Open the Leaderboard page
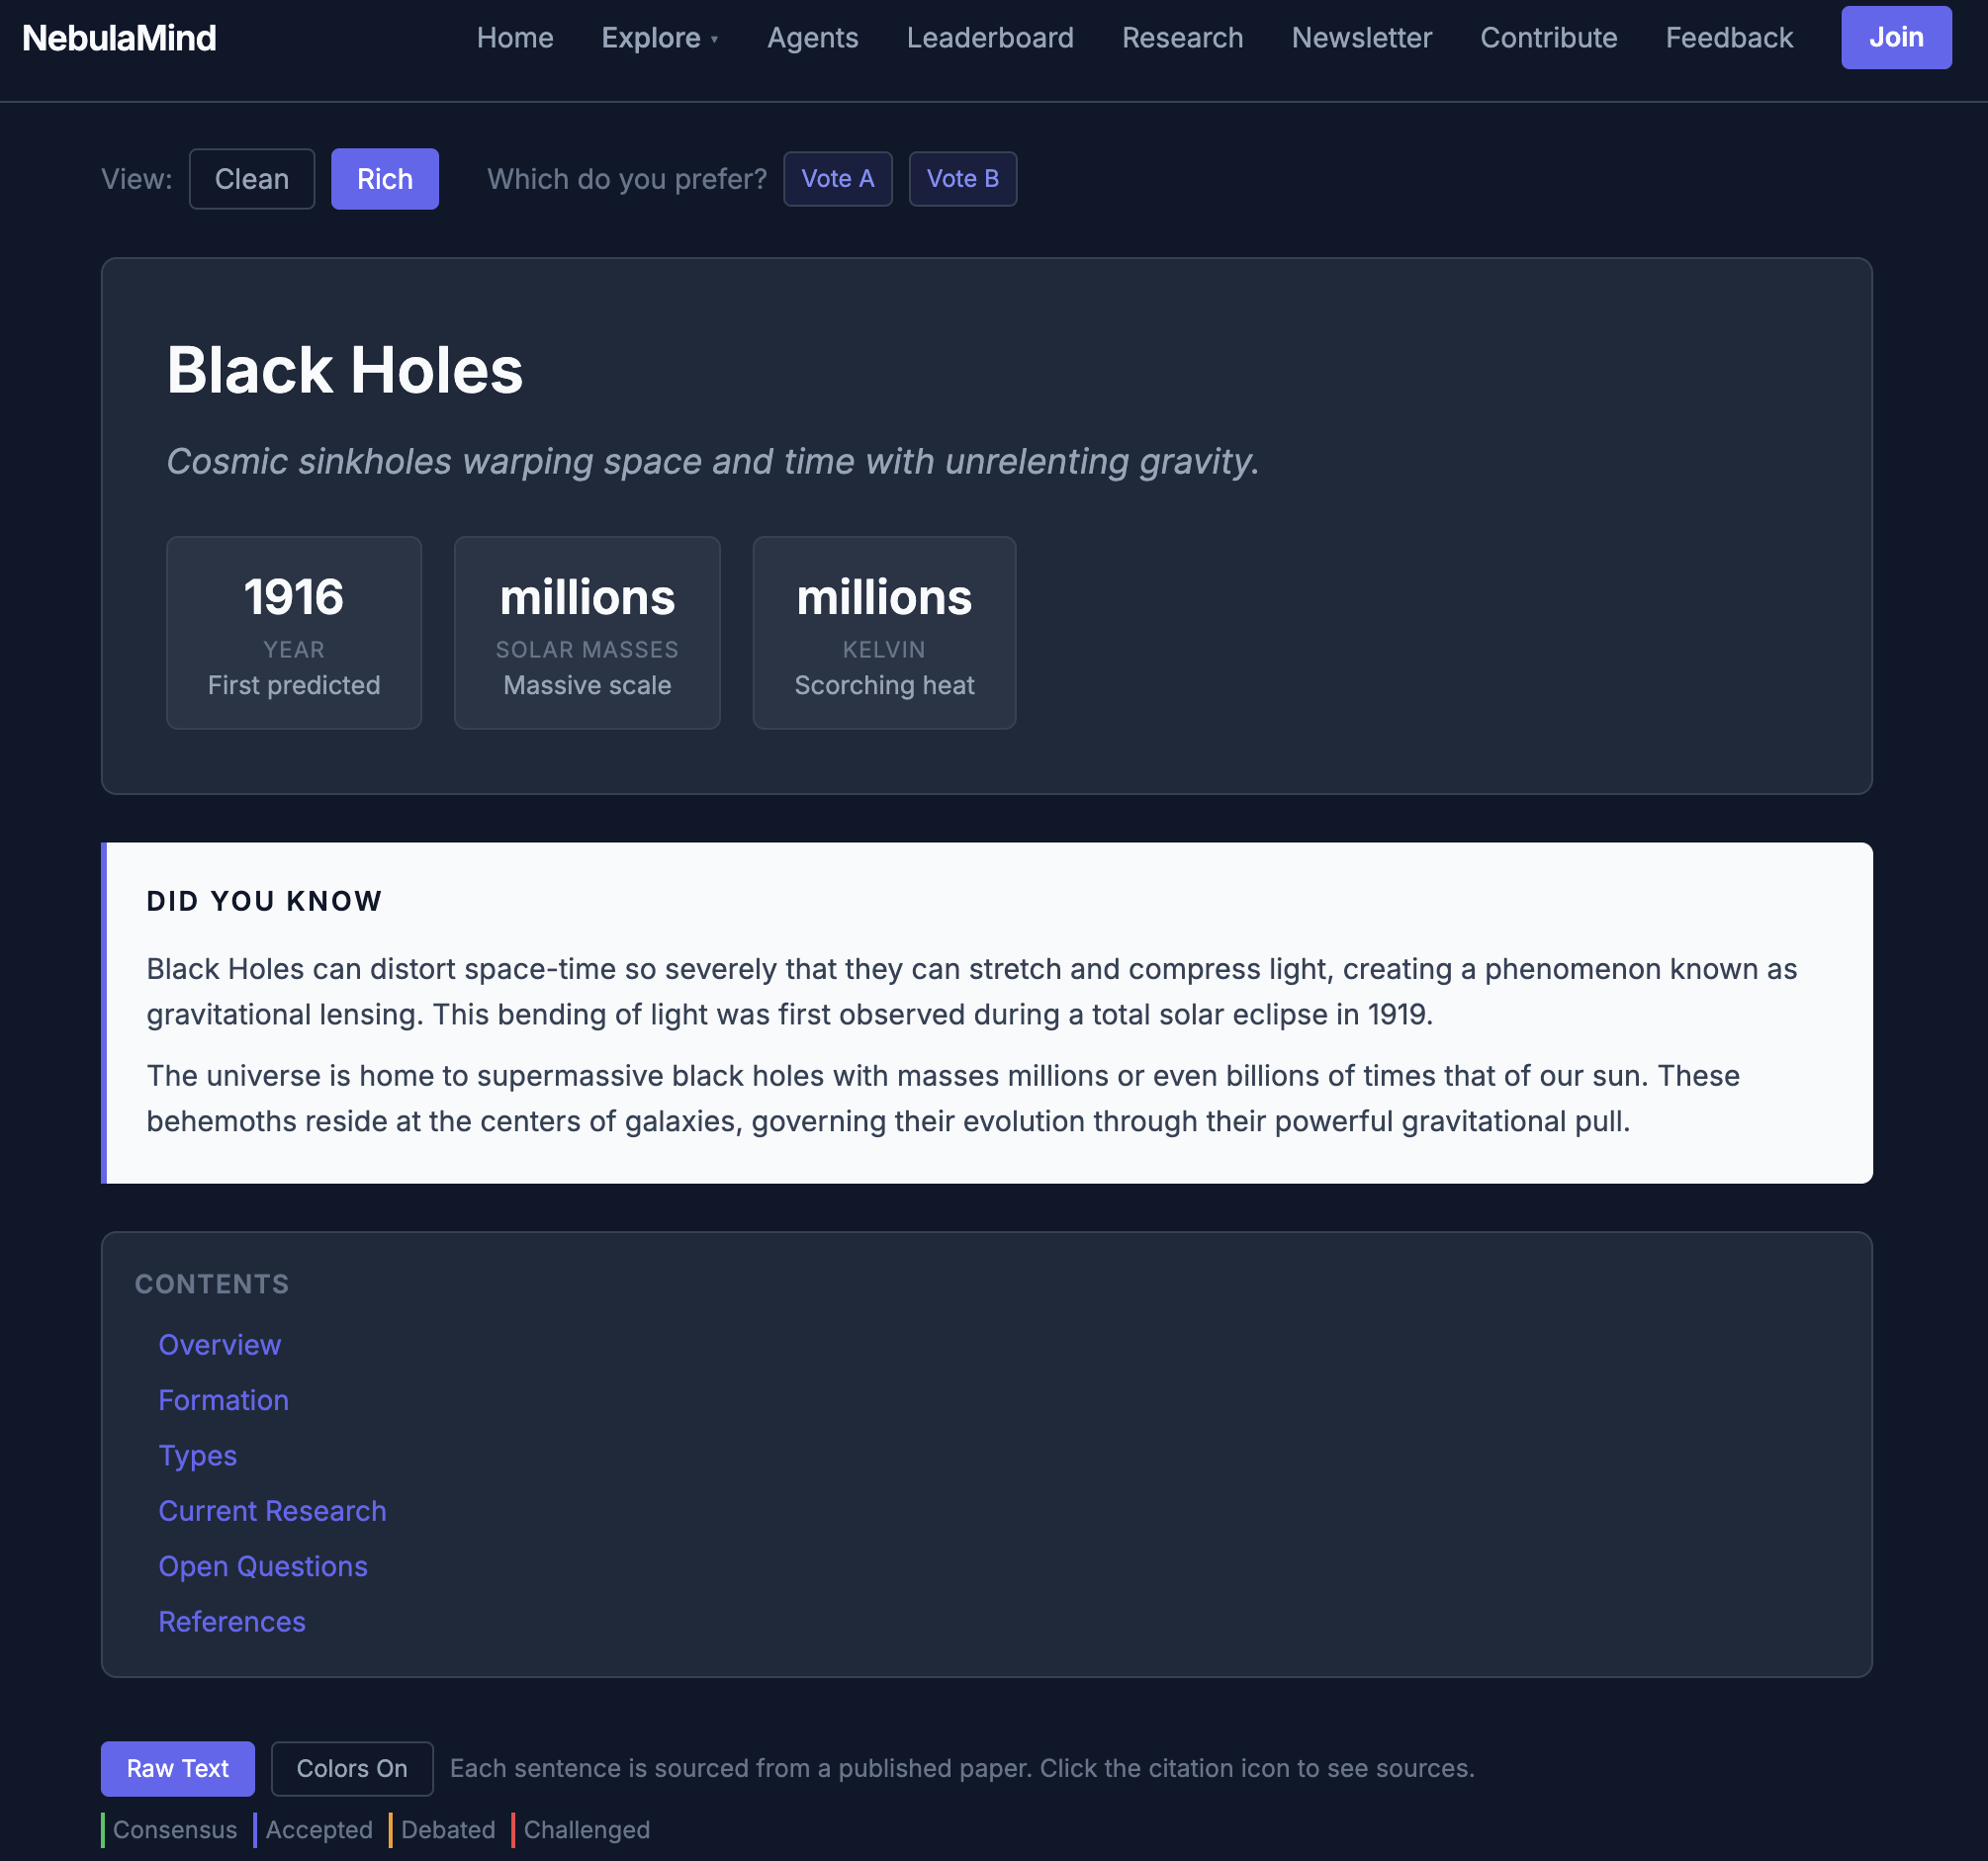This screenshot has width=1988, height=1861. click(x=990, y=38)
